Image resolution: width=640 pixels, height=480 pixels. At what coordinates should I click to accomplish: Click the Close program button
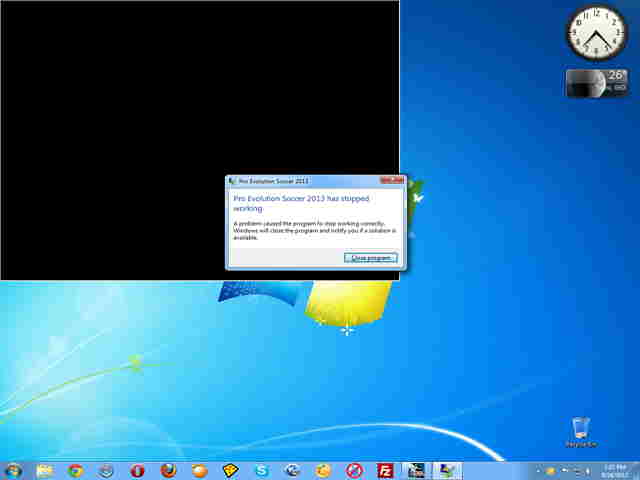coord(371,258)
